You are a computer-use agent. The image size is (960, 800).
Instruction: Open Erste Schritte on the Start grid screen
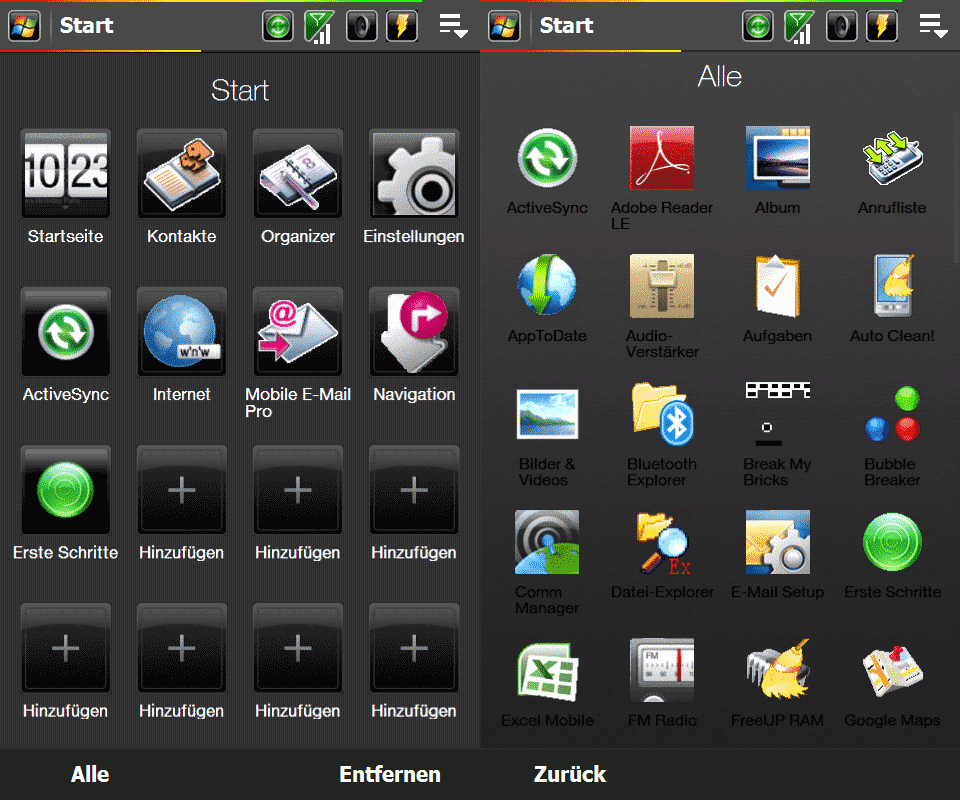[x=66, y=490]
